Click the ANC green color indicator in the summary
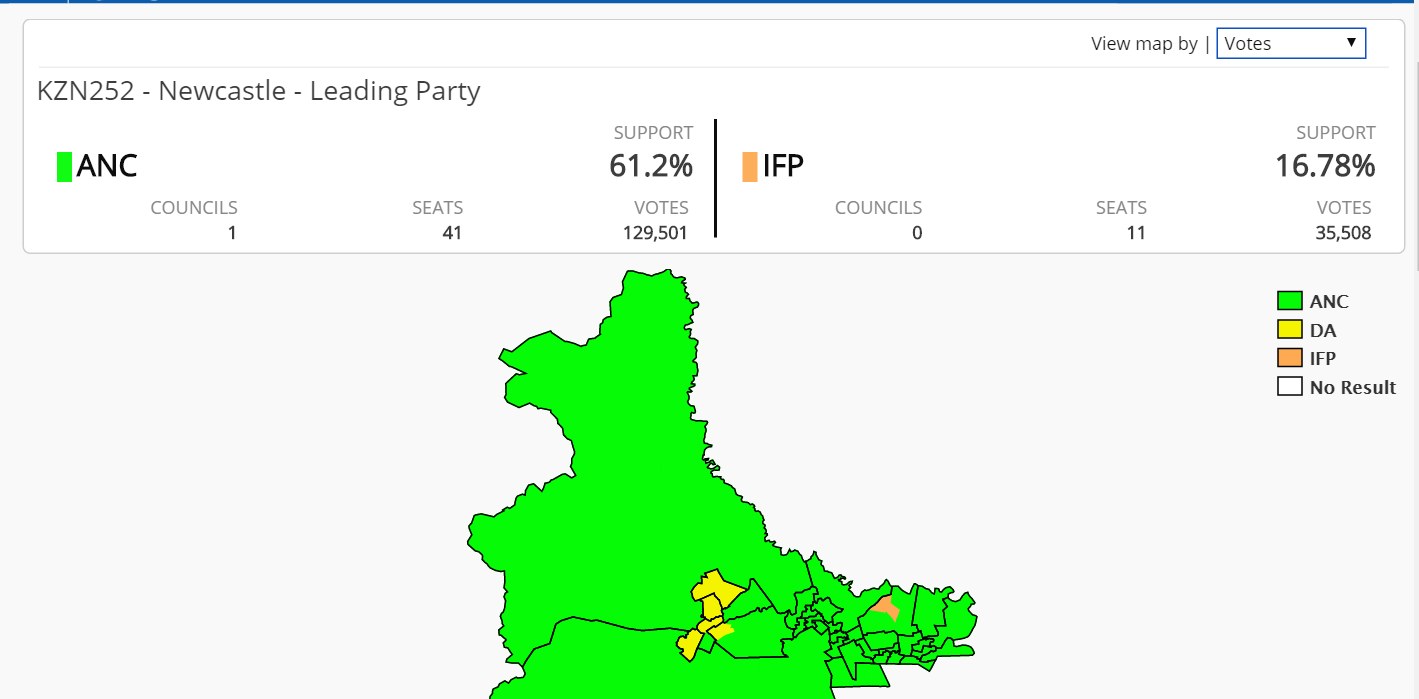The width and height of the screenshot is (1419, 699). tap(64, 166)
